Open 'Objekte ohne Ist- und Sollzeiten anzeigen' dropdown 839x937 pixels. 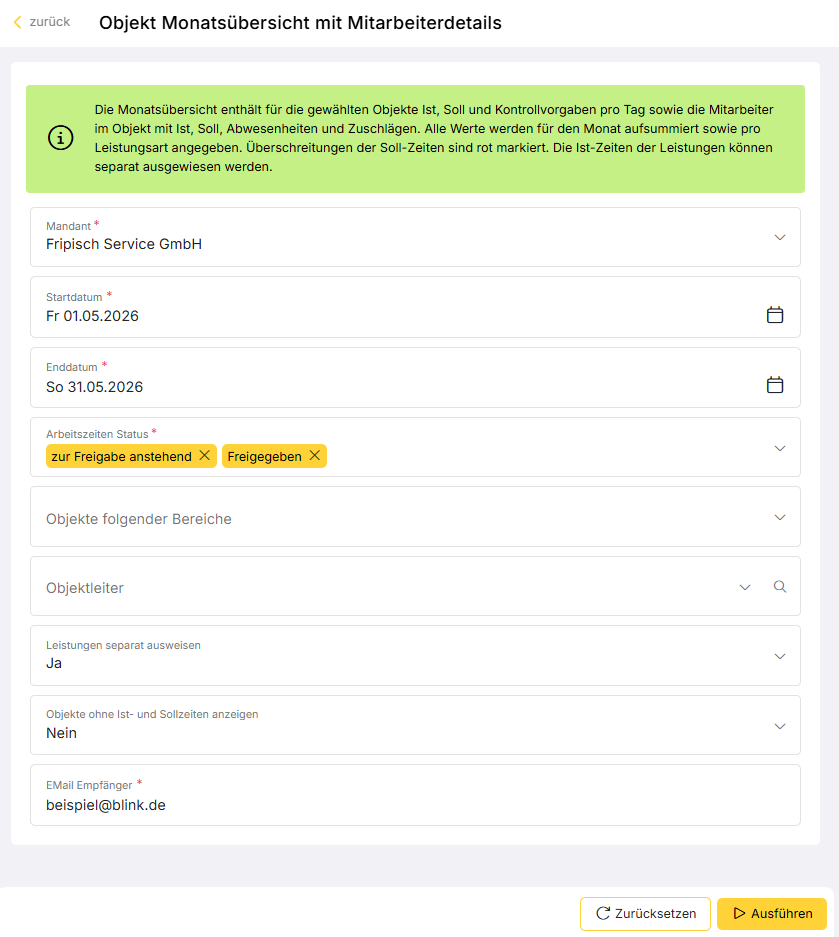point(415,725)
